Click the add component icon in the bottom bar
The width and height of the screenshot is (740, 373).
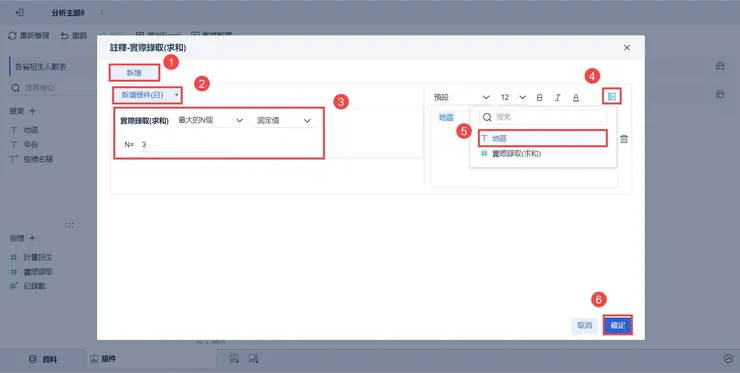(254, 359)
